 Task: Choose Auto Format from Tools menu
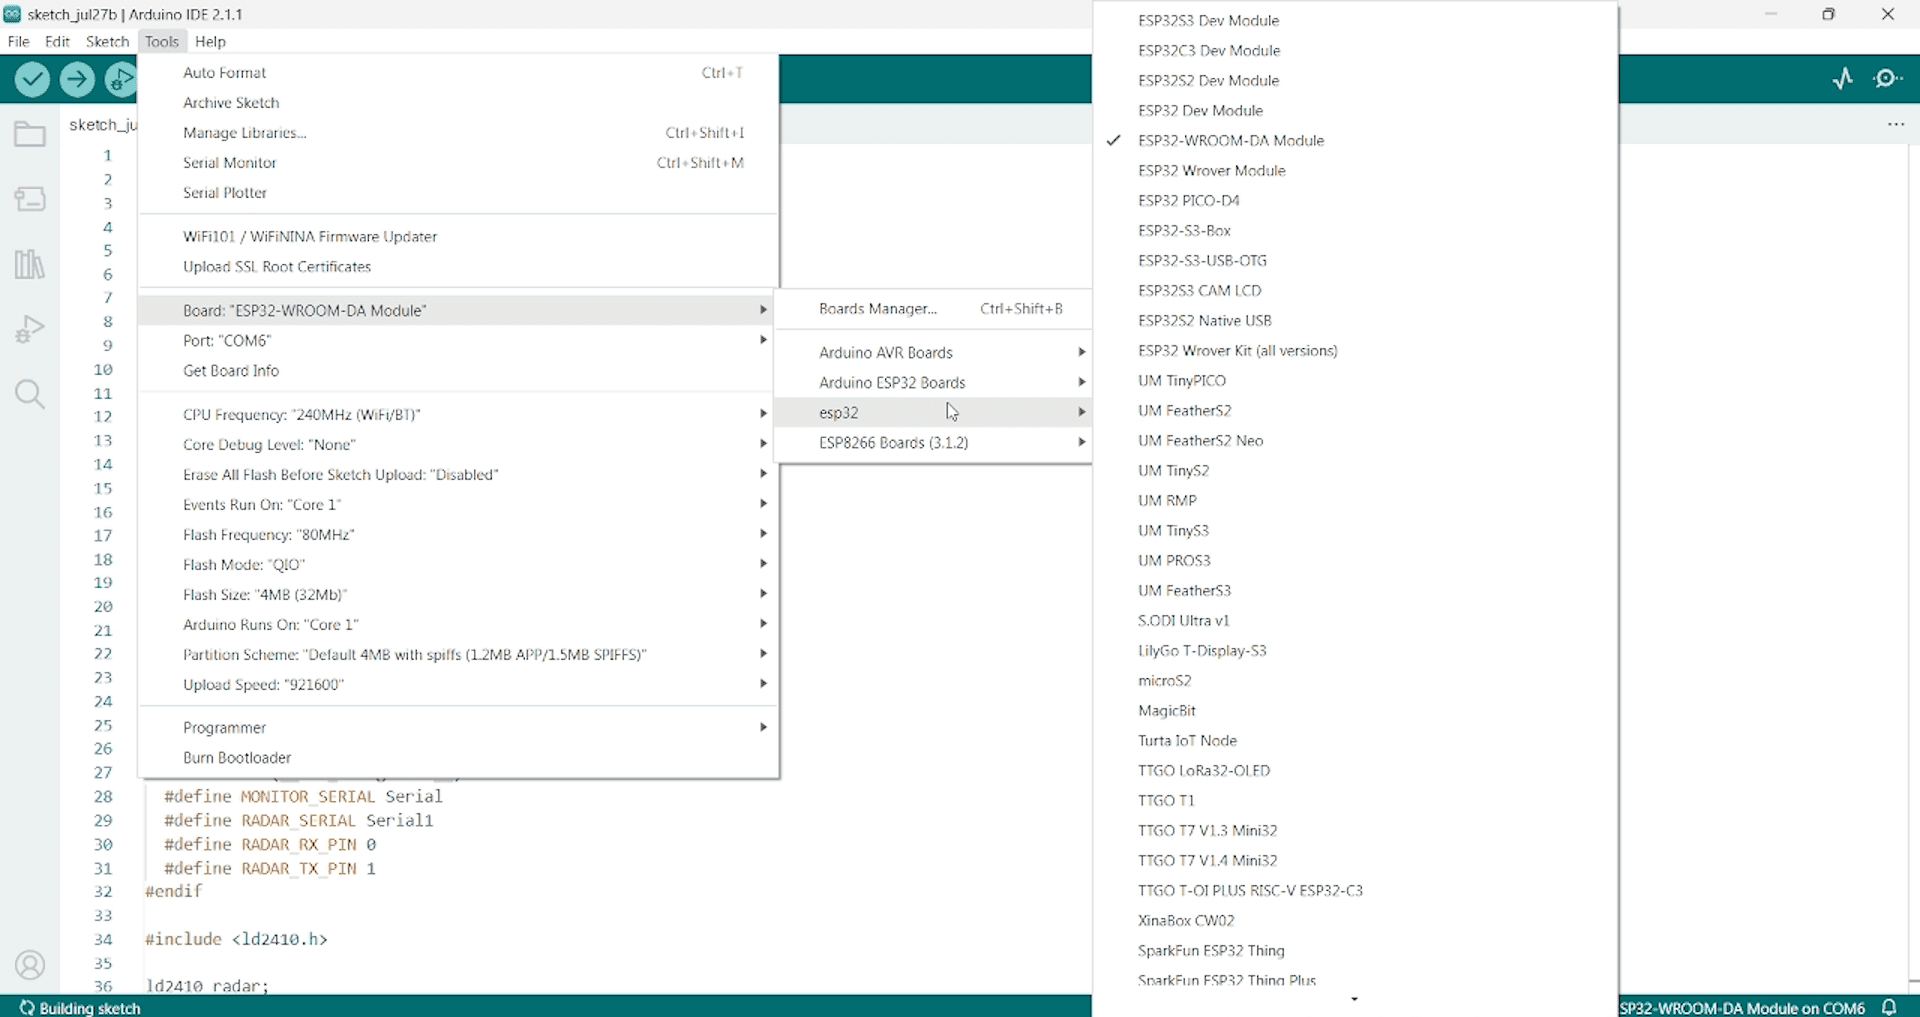458,72
